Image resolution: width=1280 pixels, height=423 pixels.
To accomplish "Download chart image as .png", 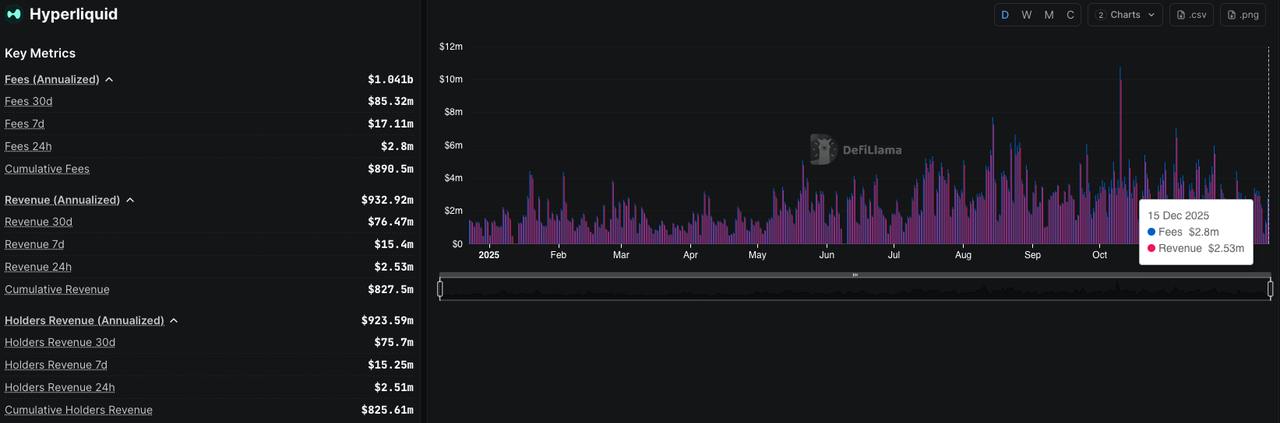I will tap(1243, 15).
